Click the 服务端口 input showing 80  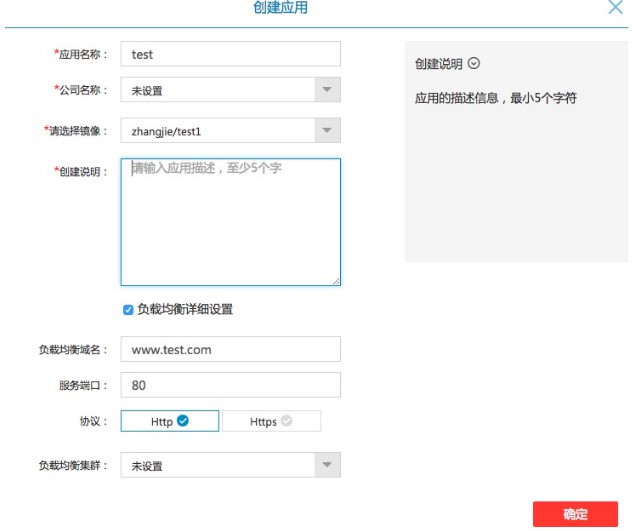tap(230, 385)
